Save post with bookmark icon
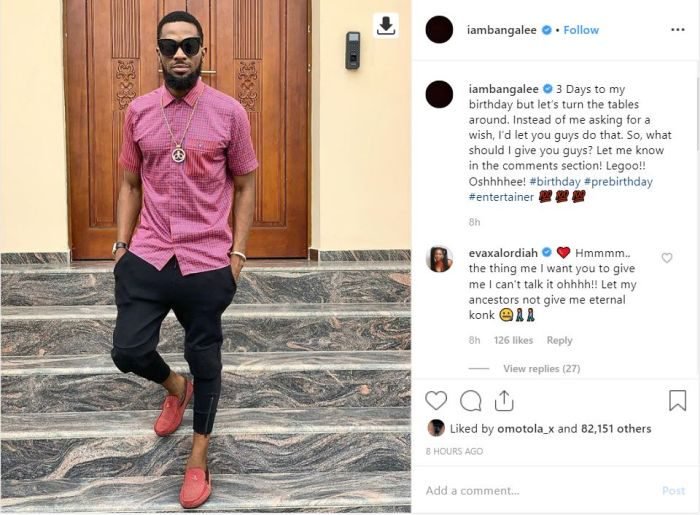700x515 pixels. [677, 400]
